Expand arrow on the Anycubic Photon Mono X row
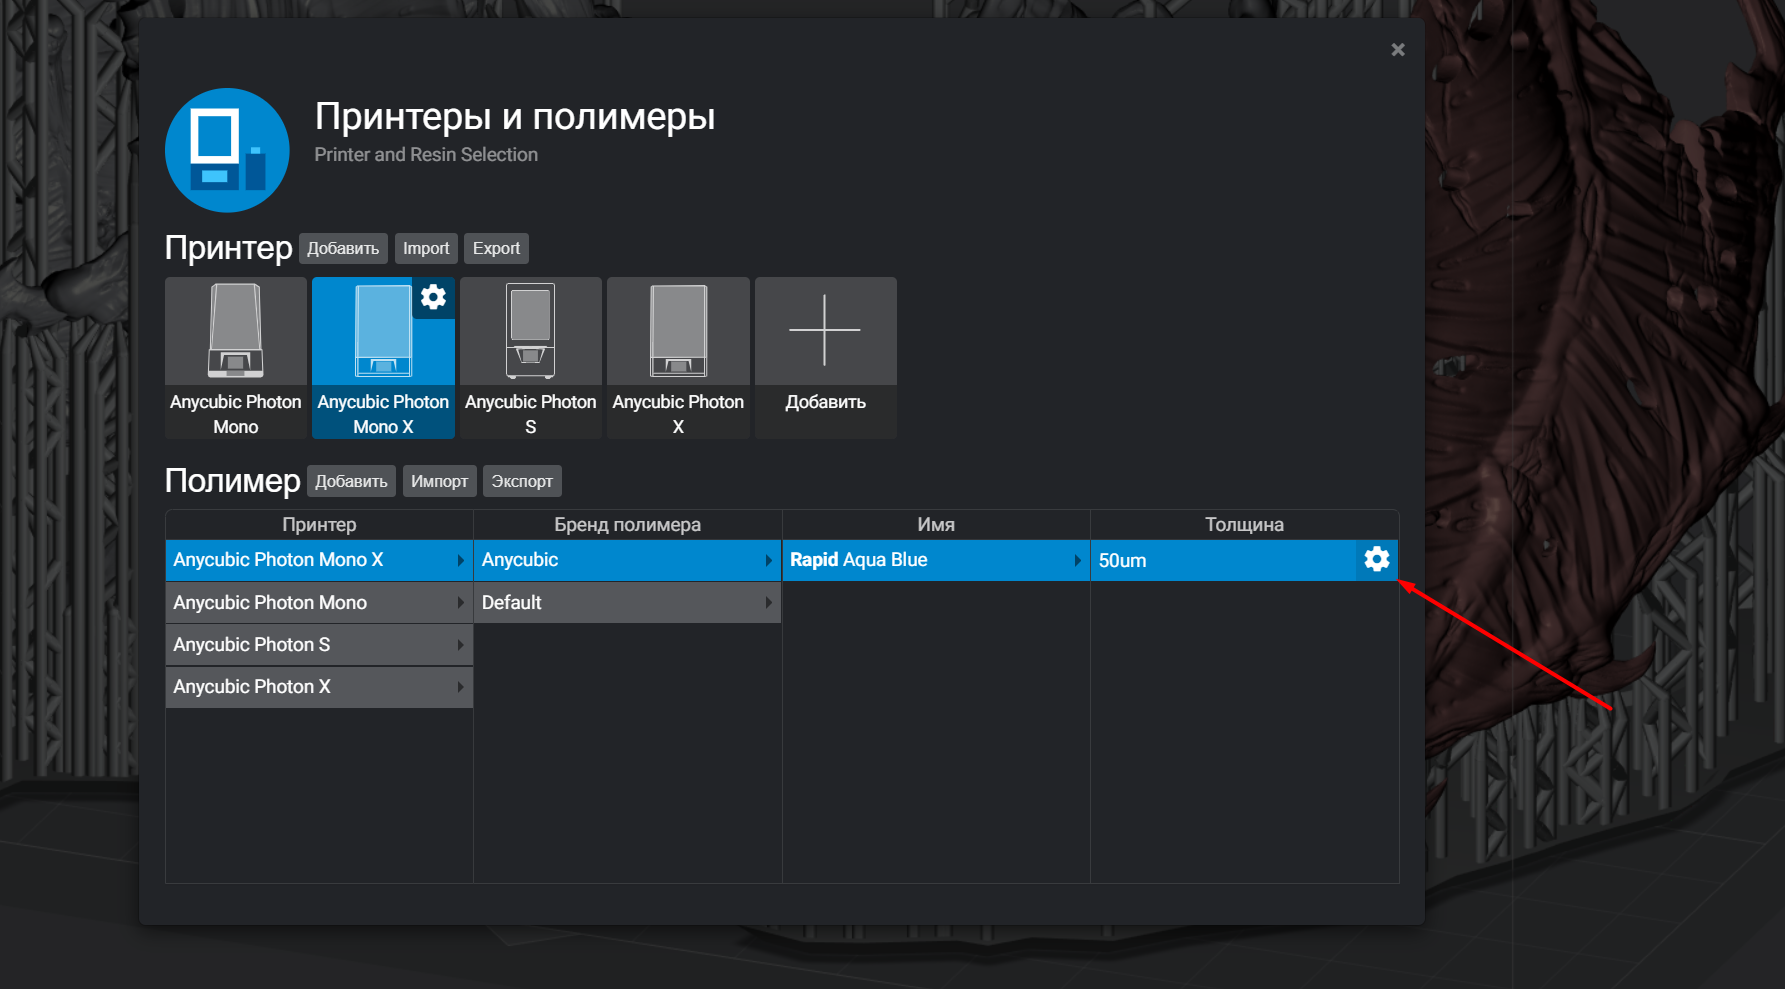Image resolution: width=1785 pixels, height=989 pixels. coord(460,560)
